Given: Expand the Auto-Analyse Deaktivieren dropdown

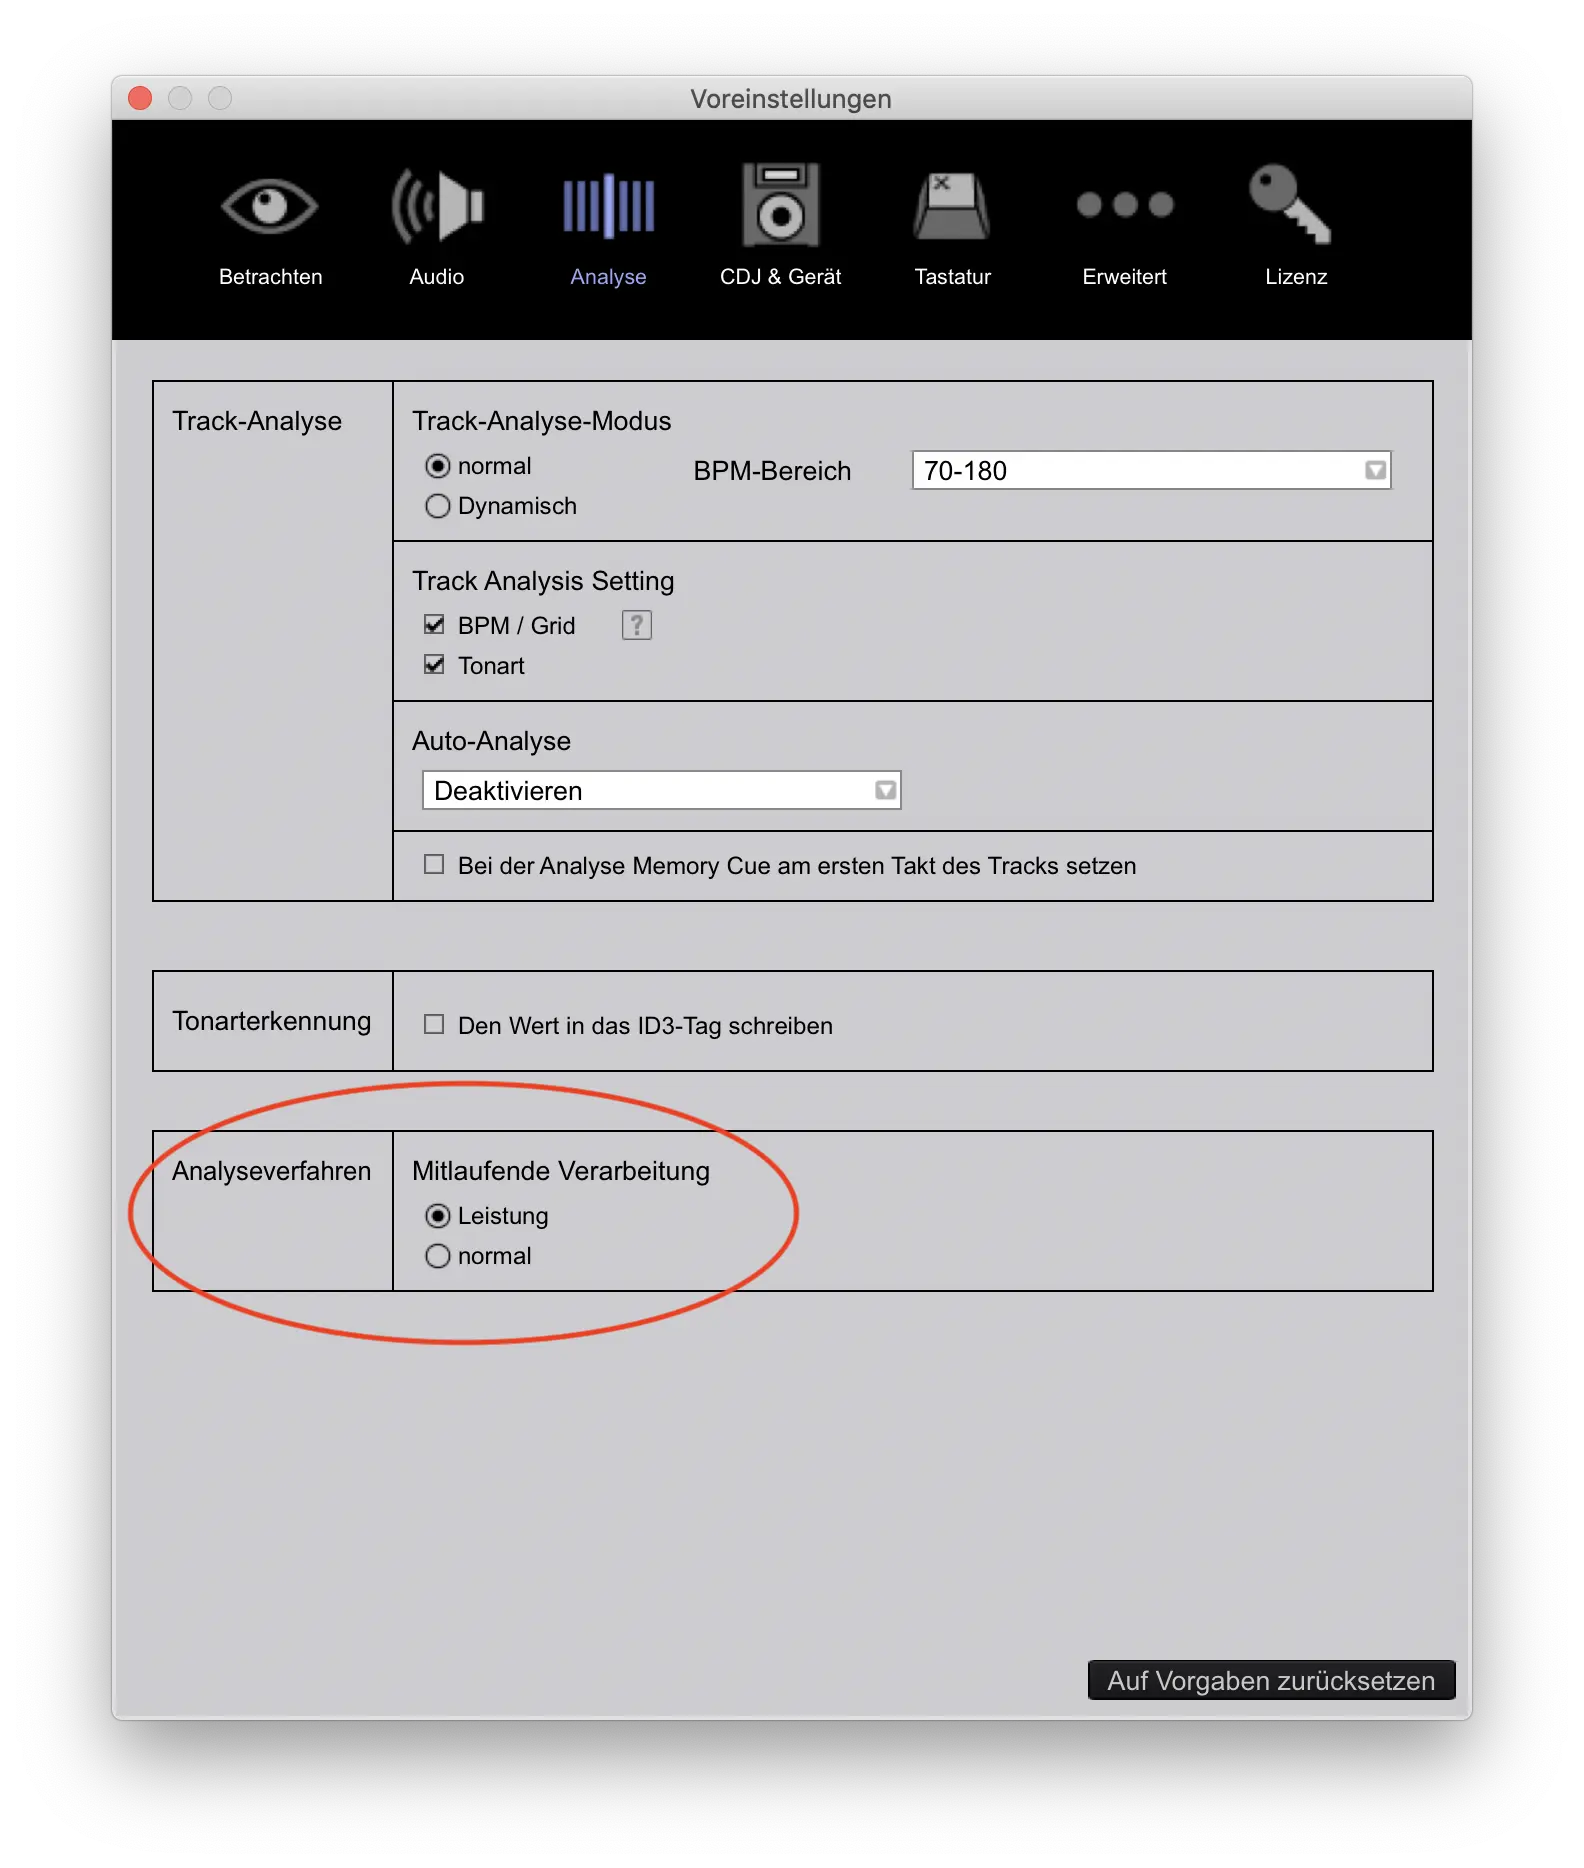Looking at the screenshot, I should [x=661, y=790].
